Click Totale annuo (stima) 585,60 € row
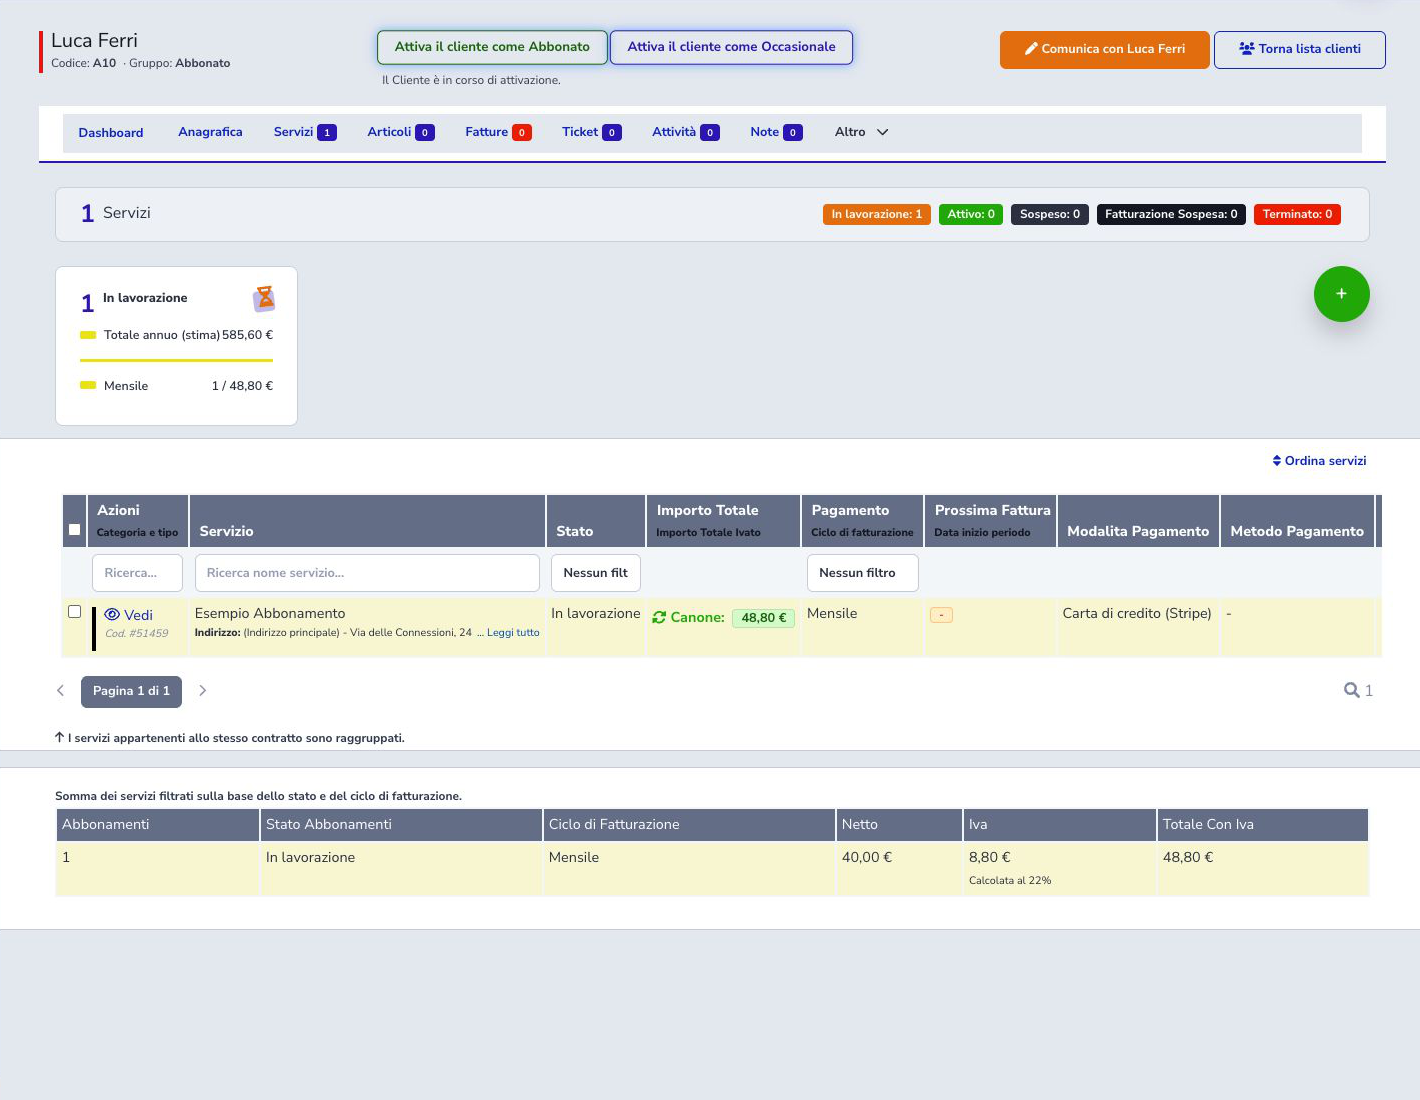Screen dimensions: 1420x1100 (x=176, y=335)
